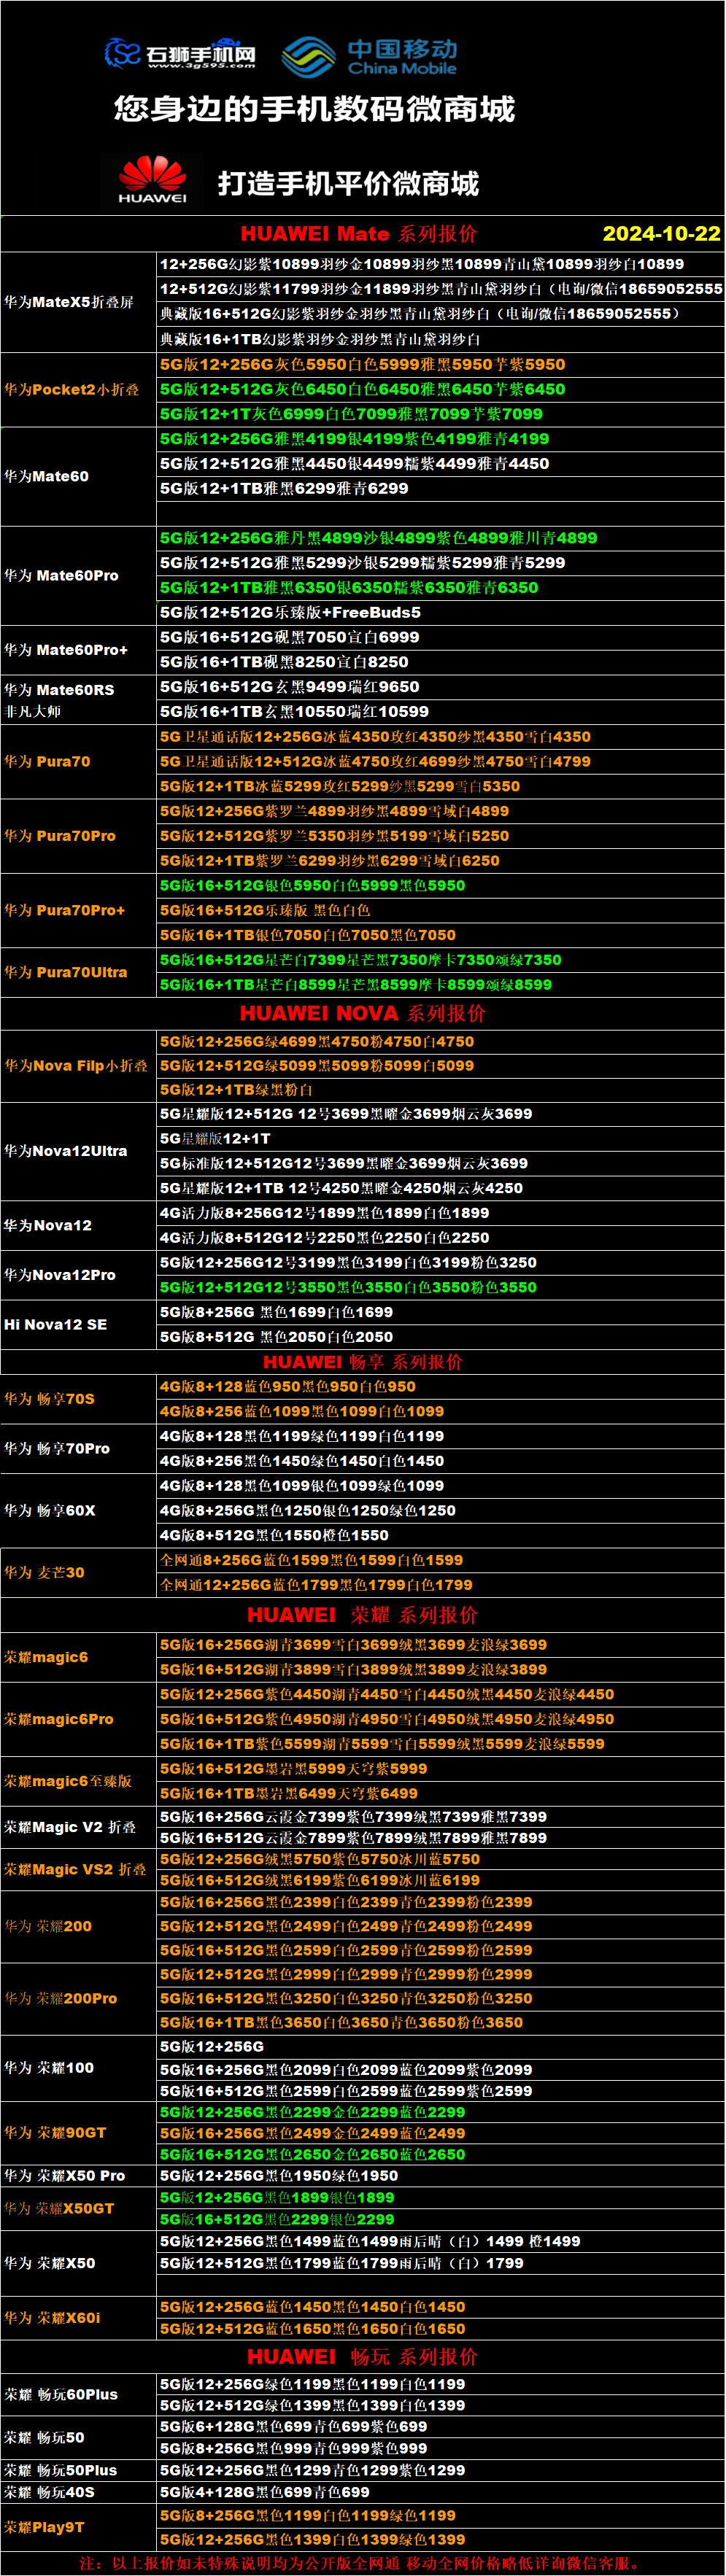Screen dimensions: 726x2576
Task: Click the date 2024-10-22
Action: click(661, 234)
